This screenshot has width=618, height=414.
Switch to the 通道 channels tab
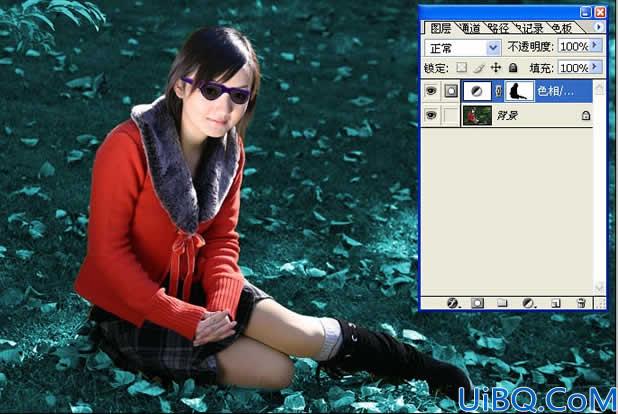471,28
